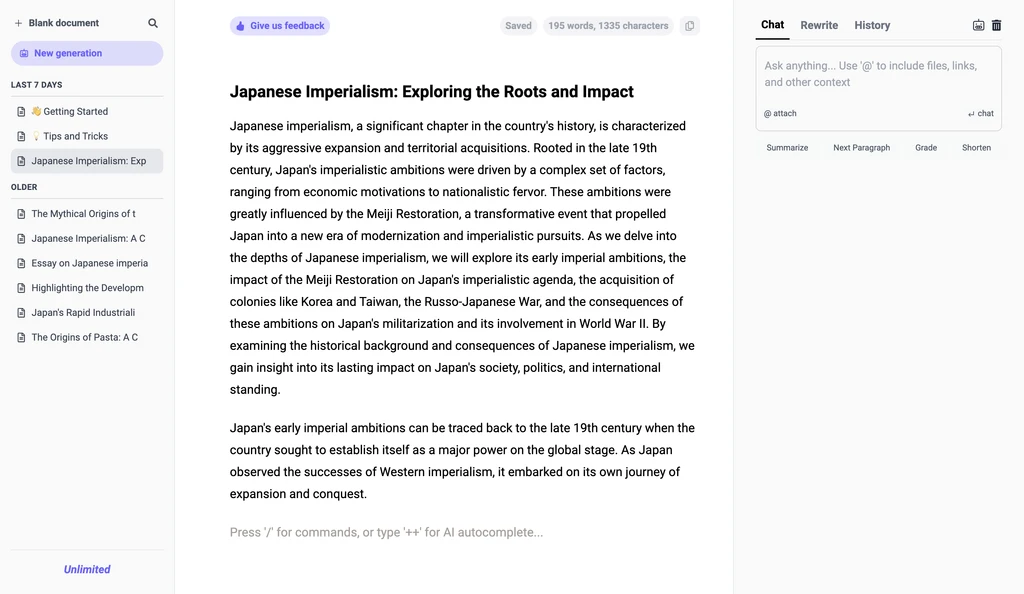The width and height of the screenshot is (1024, 594).
Task: Click the search magnifier icon in sidebar
Action: (153, 23)
